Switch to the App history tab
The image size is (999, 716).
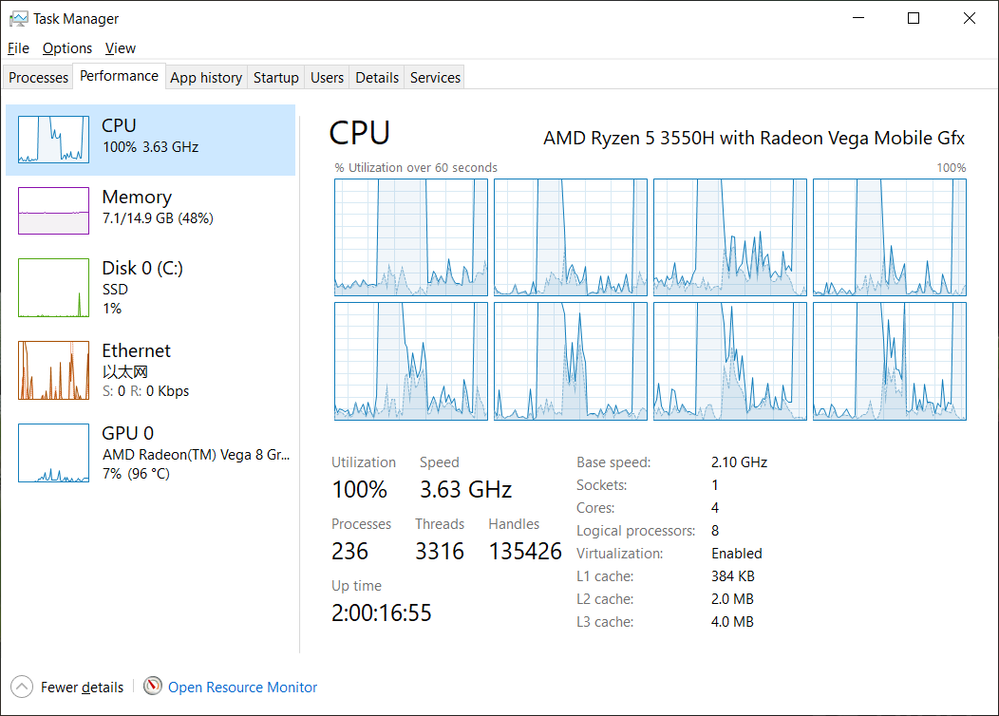(x=206, y=78)
